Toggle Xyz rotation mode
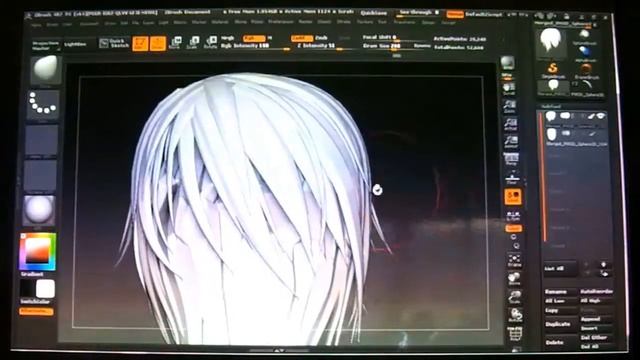This screenshot has height=360, width=640. (513, 229)
